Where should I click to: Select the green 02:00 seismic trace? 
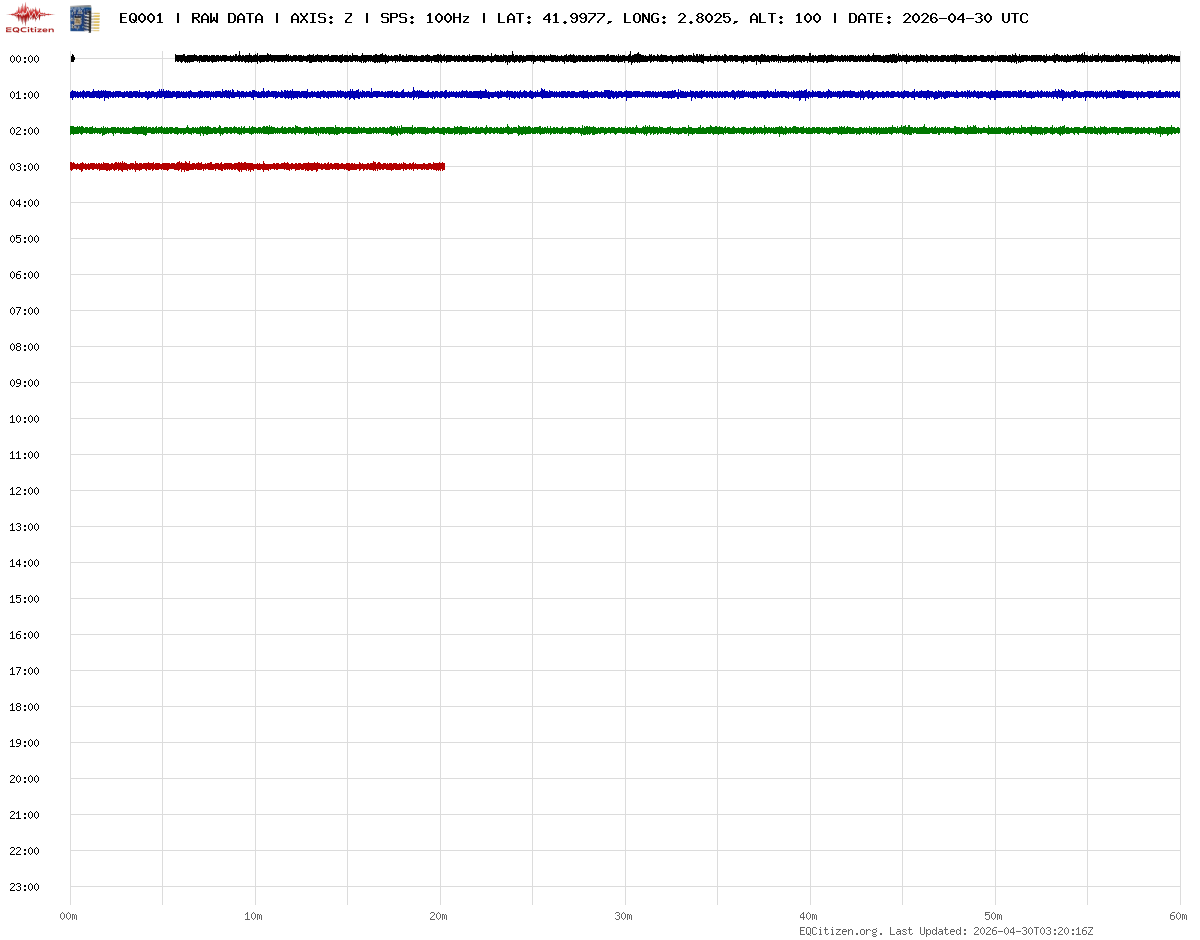[624, 131]
